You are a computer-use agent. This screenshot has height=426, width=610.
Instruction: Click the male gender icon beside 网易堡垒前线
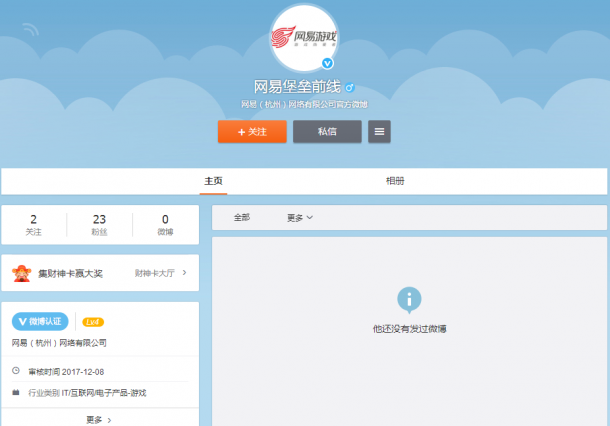tap(349, 88)
